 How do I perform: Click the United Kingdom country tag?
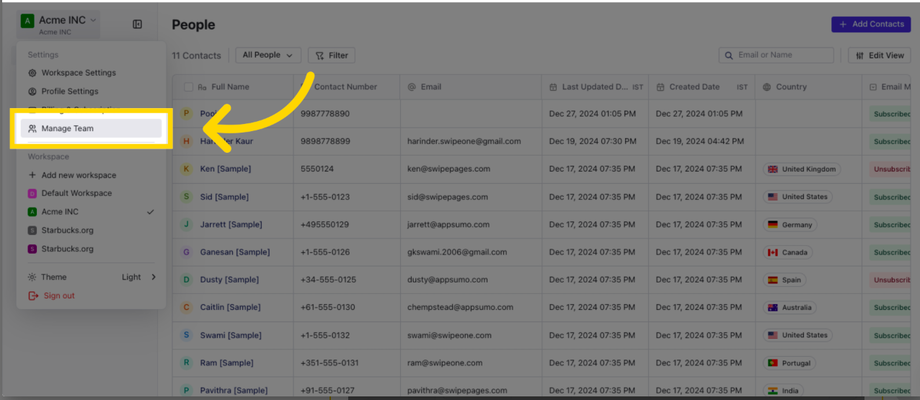(801, 170)
